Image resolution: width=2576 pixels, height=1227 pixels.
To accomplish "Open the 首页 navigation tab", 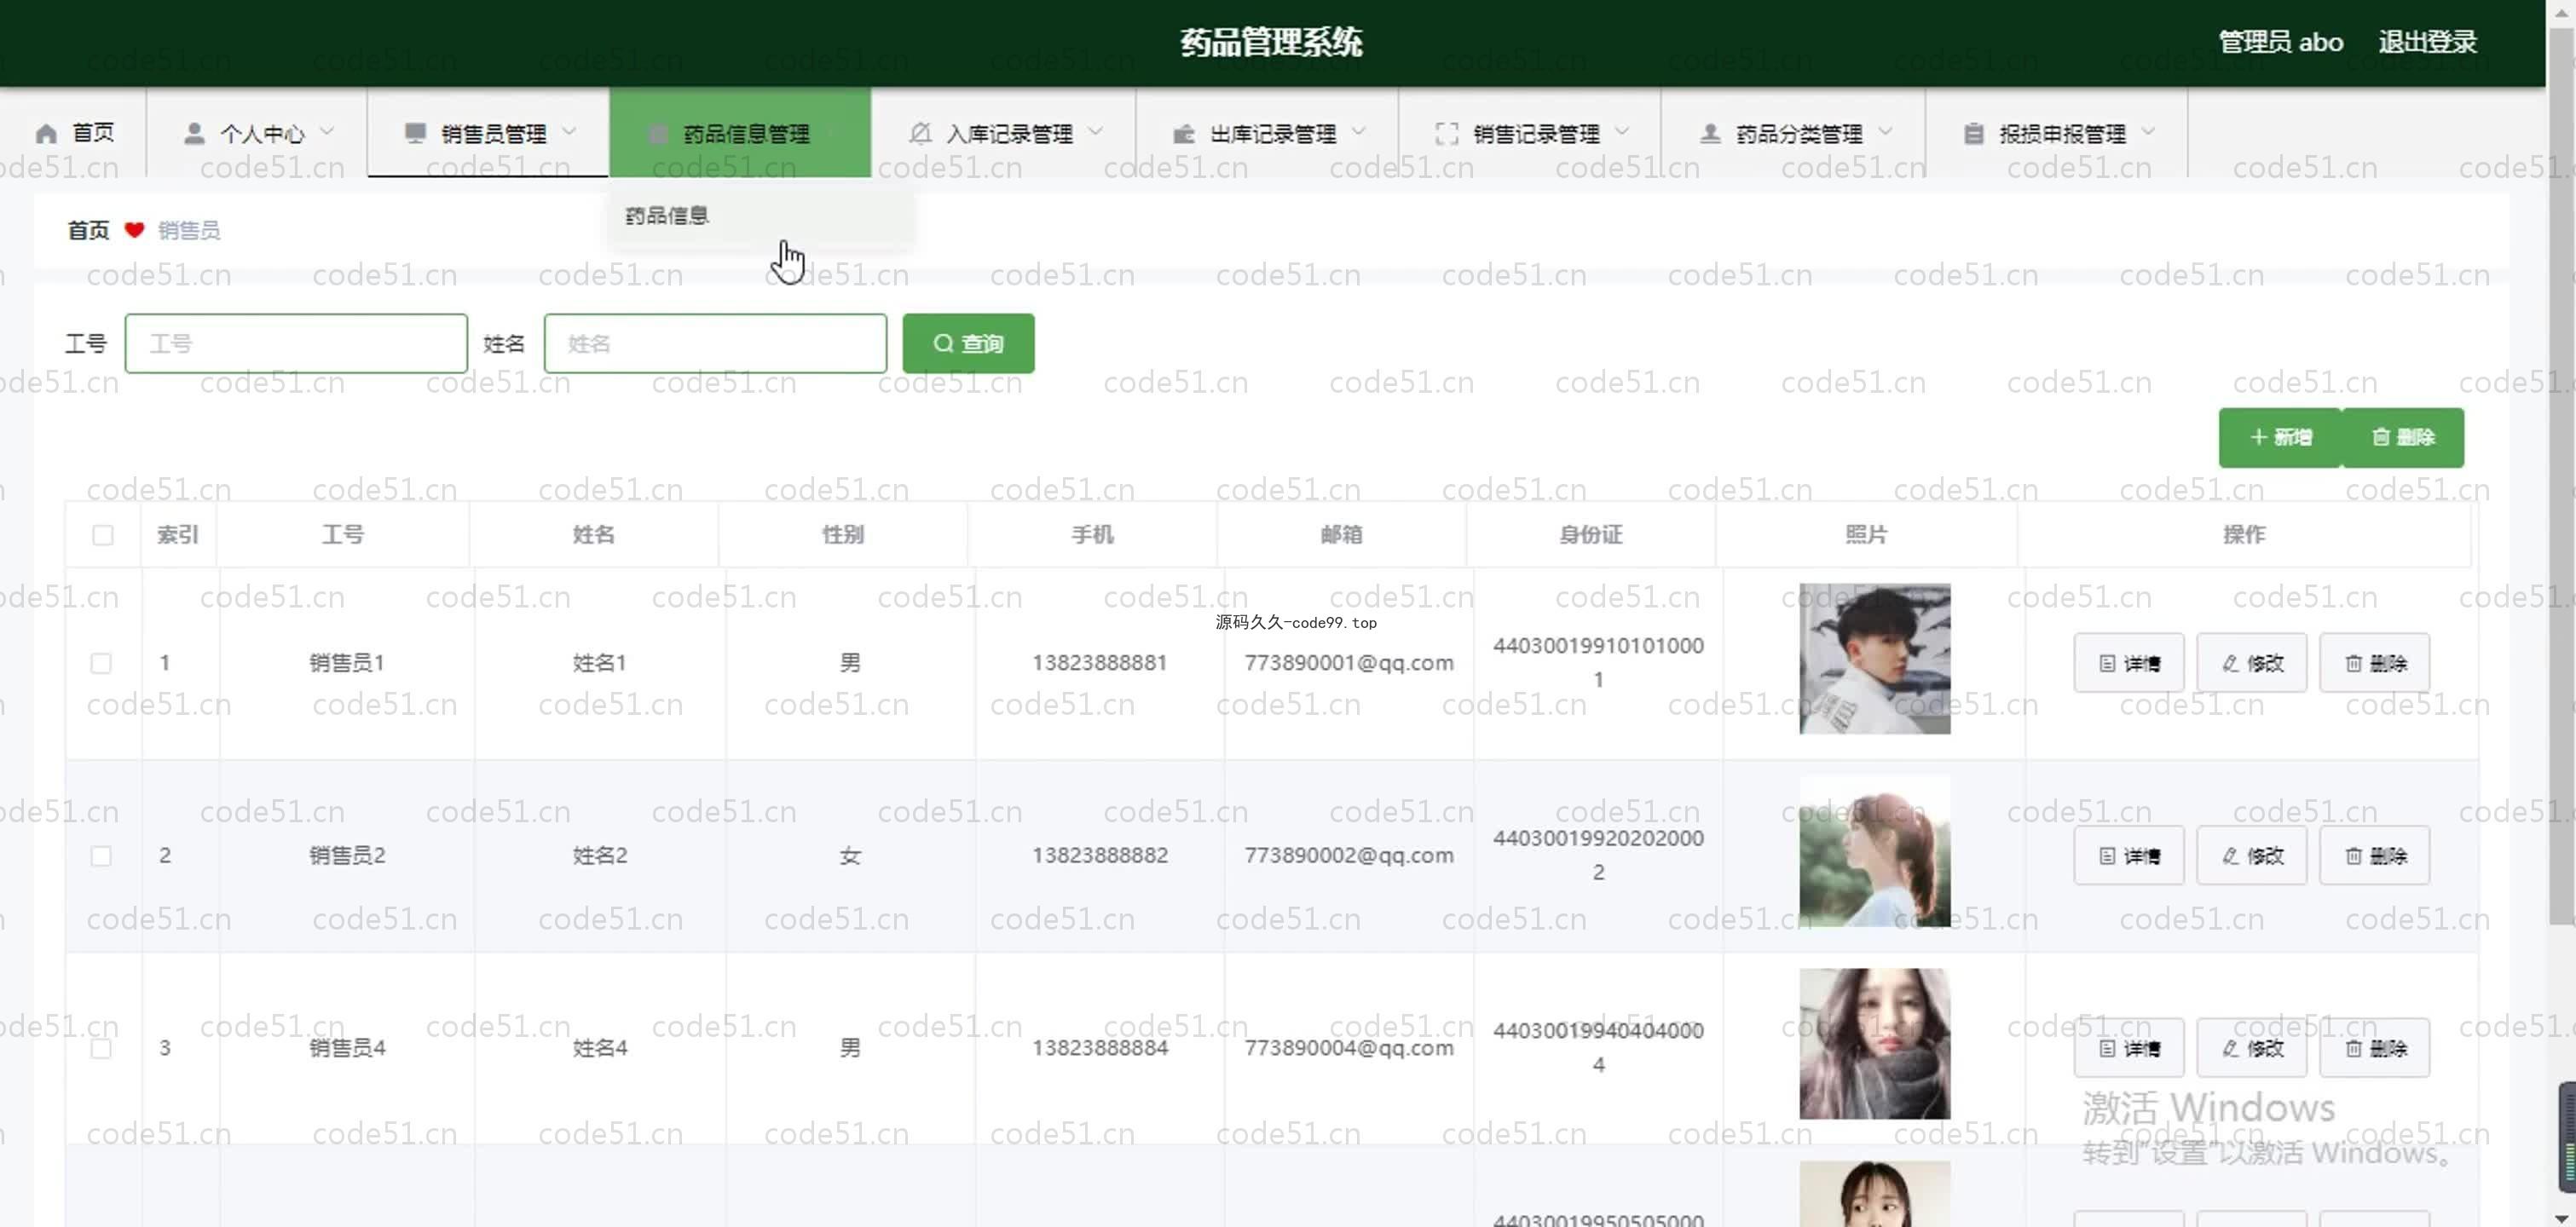I will pyautogui.click(x=74, y=133).
